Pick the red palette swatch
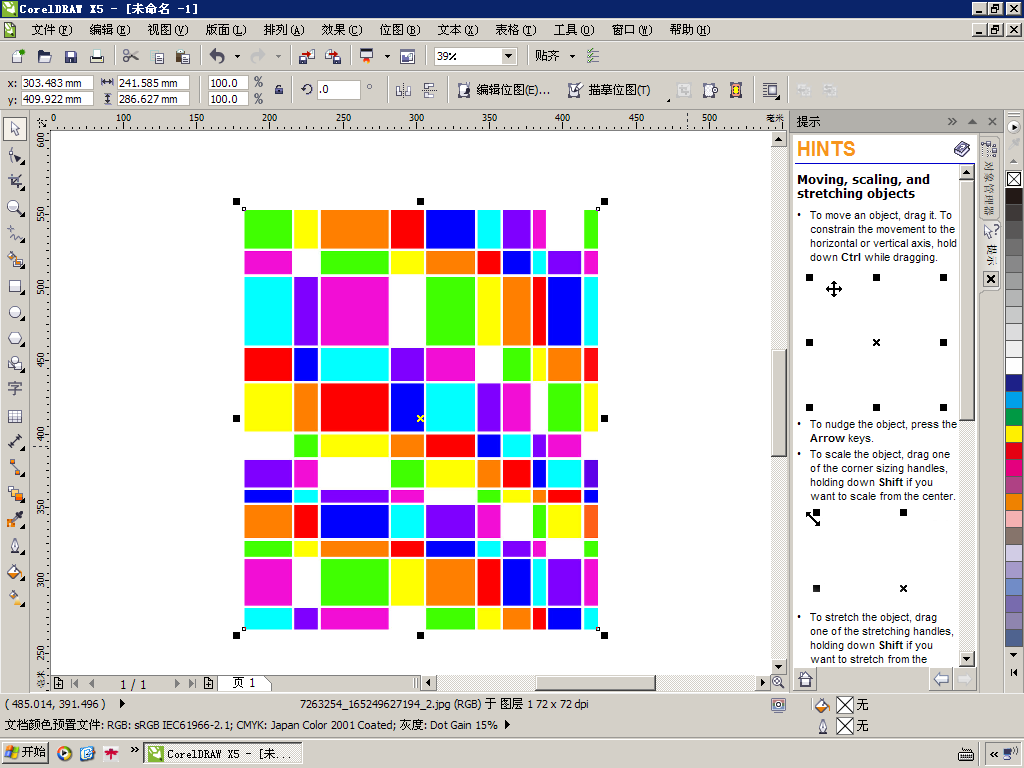1024x768 pixels. (1014, 451)
